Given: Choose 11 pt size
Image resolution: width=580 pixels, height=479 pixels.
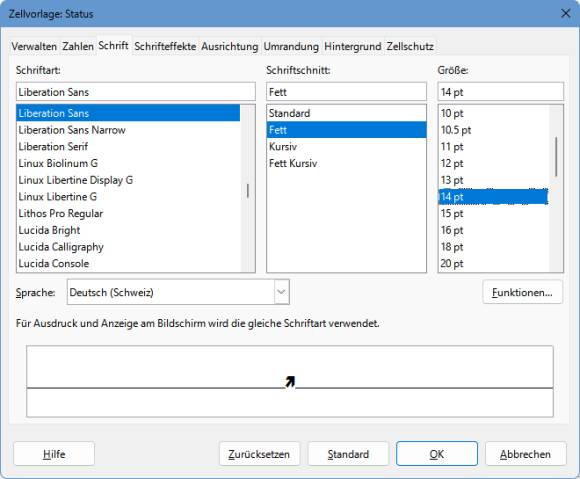Looking at the screenshot, I should point(493,146).
